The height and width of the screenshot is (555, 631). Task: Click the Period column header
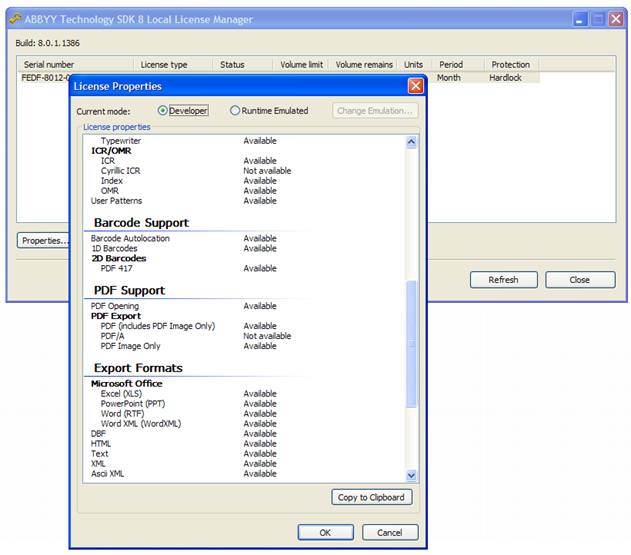coord(458,64)
